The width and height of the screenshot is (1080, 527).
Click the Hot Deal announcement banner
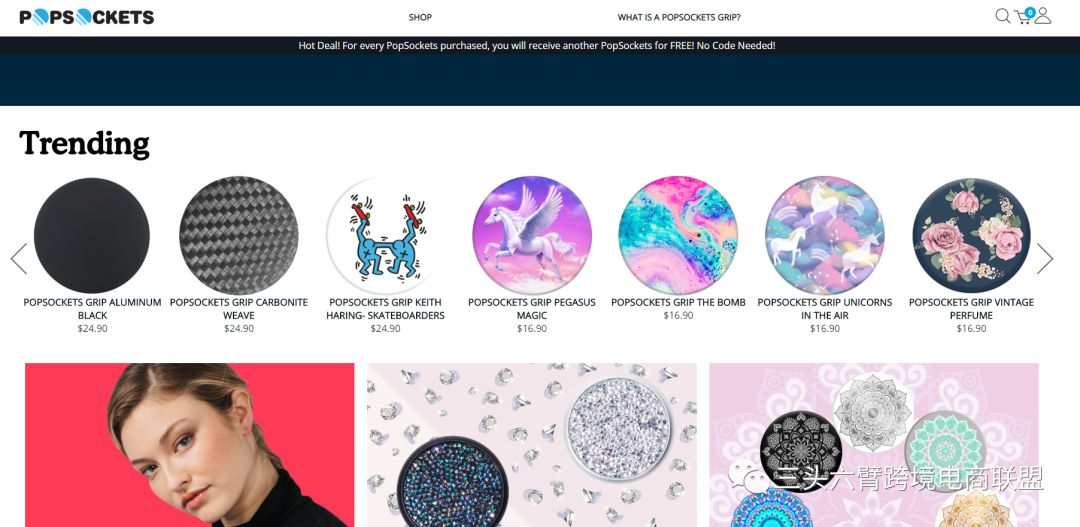click(x=537, y=45)
